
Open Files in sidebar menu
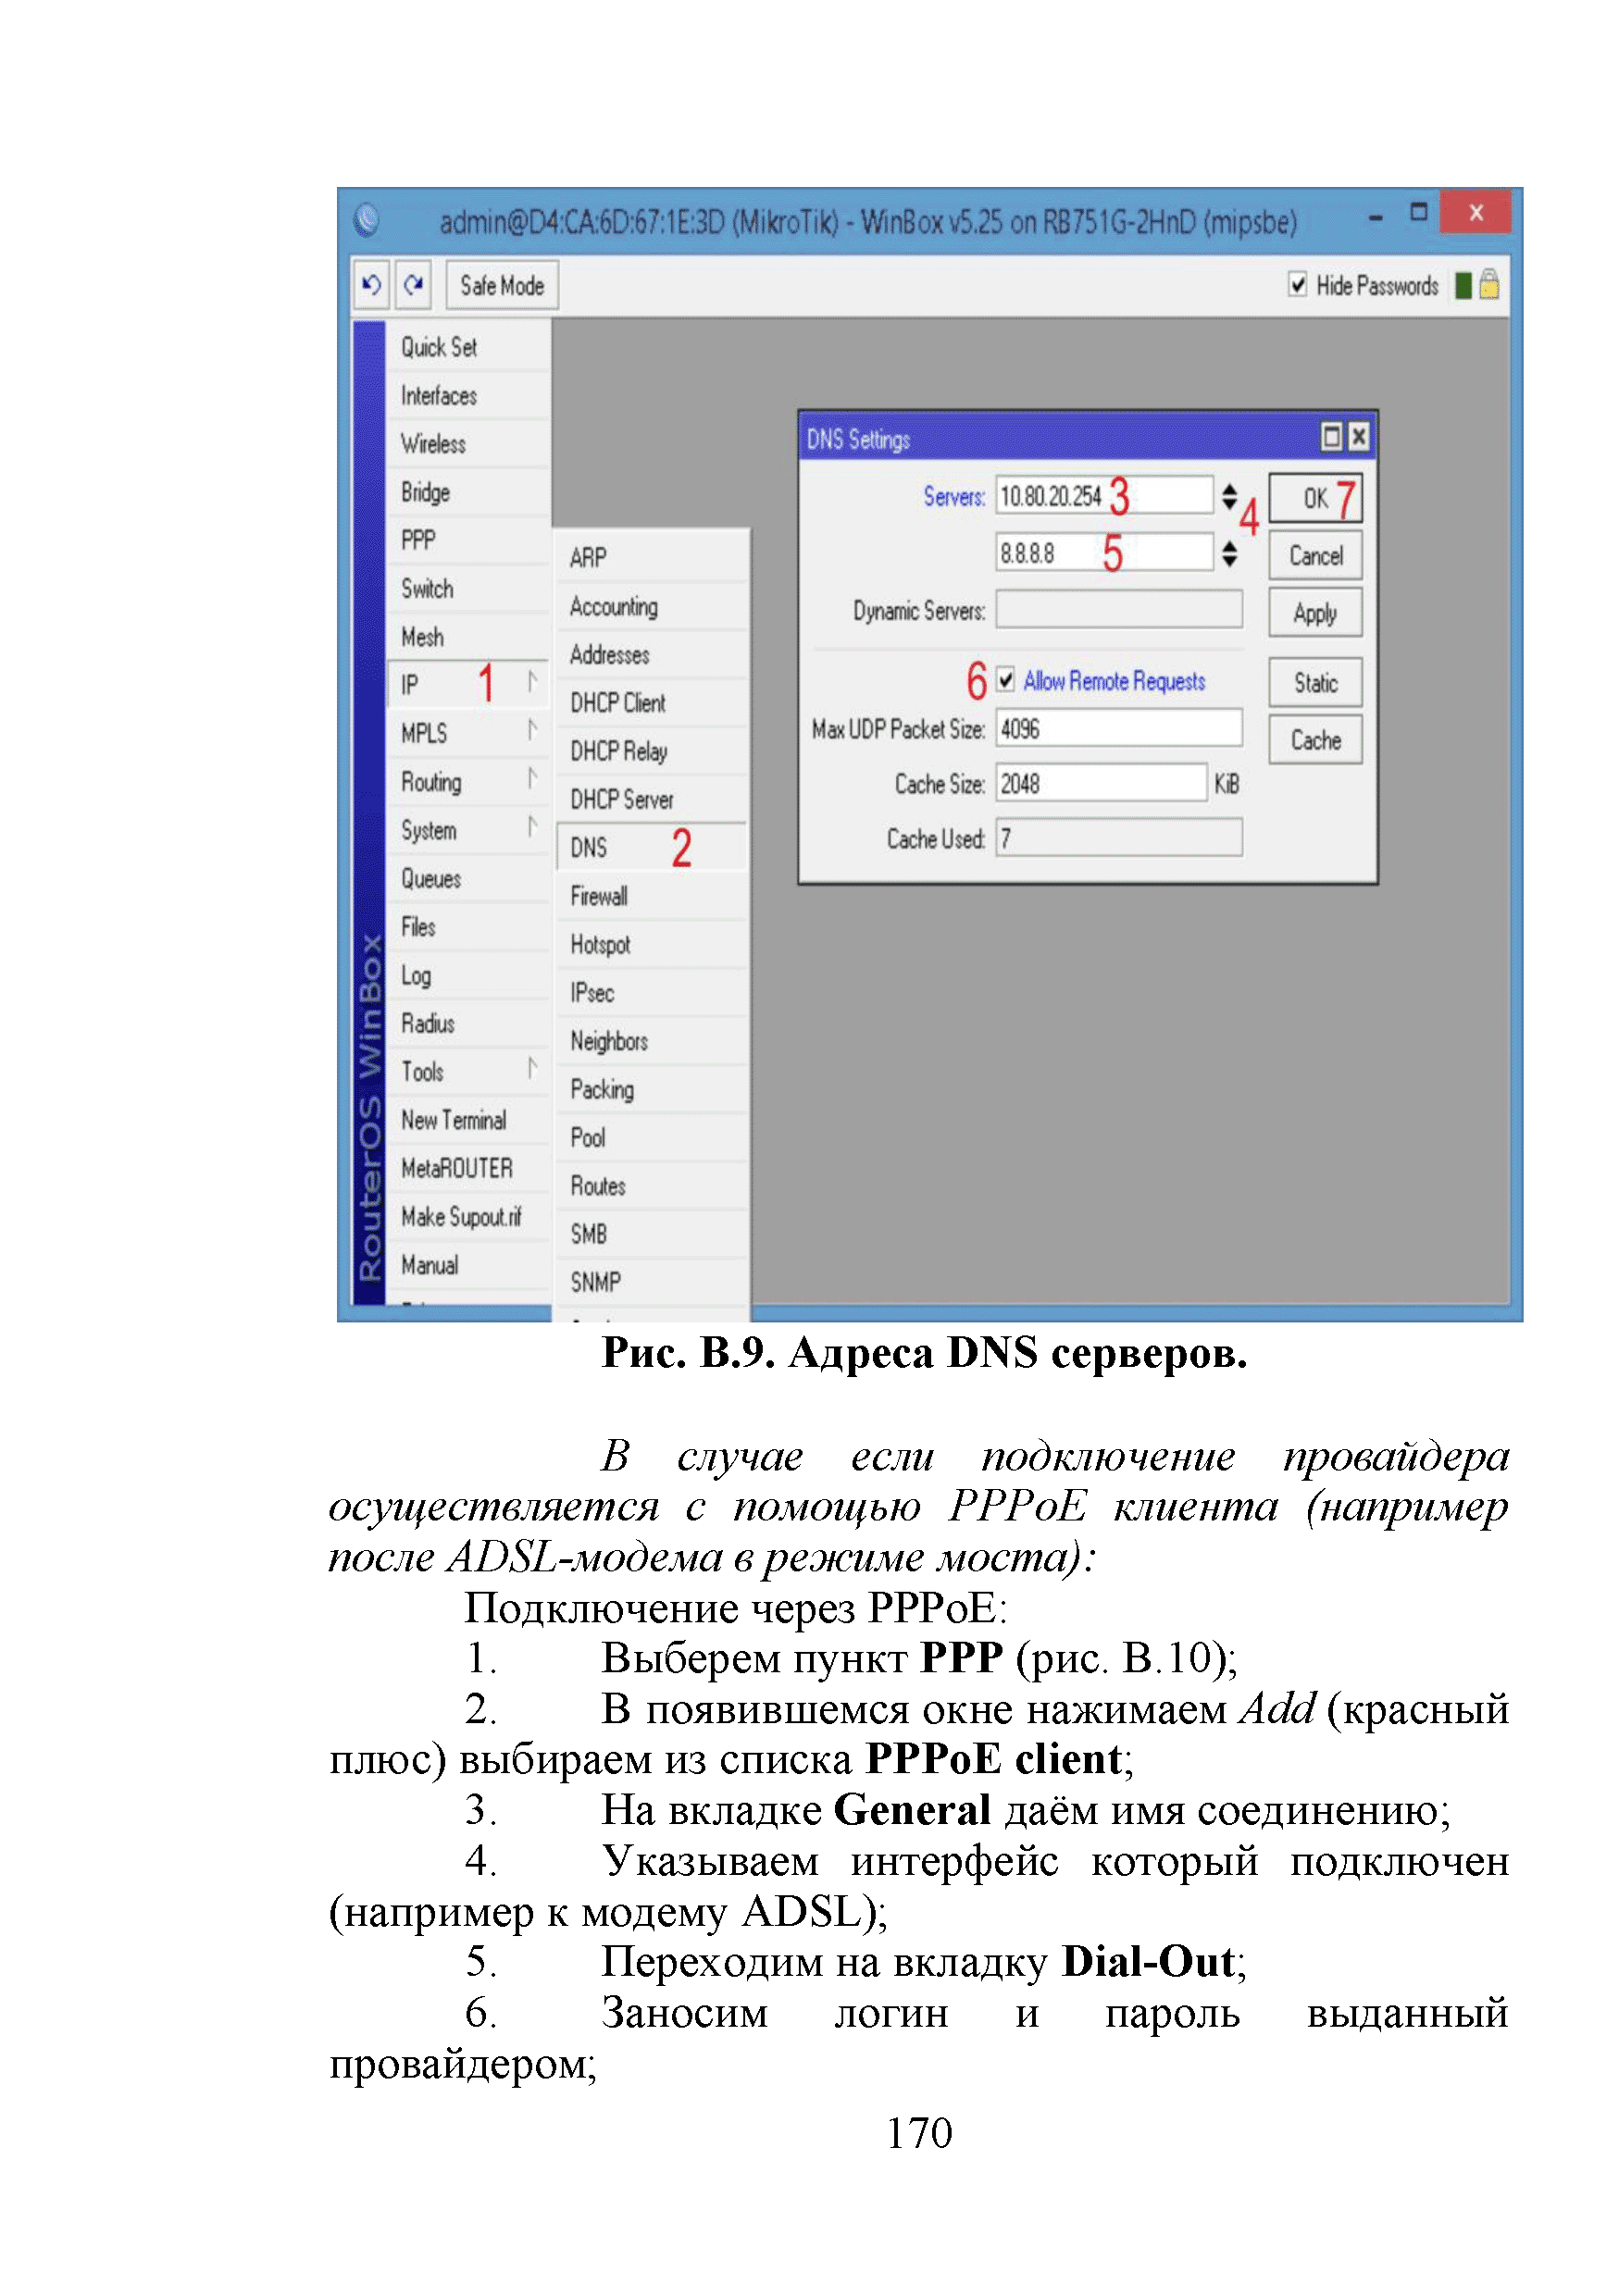point(468,928)
